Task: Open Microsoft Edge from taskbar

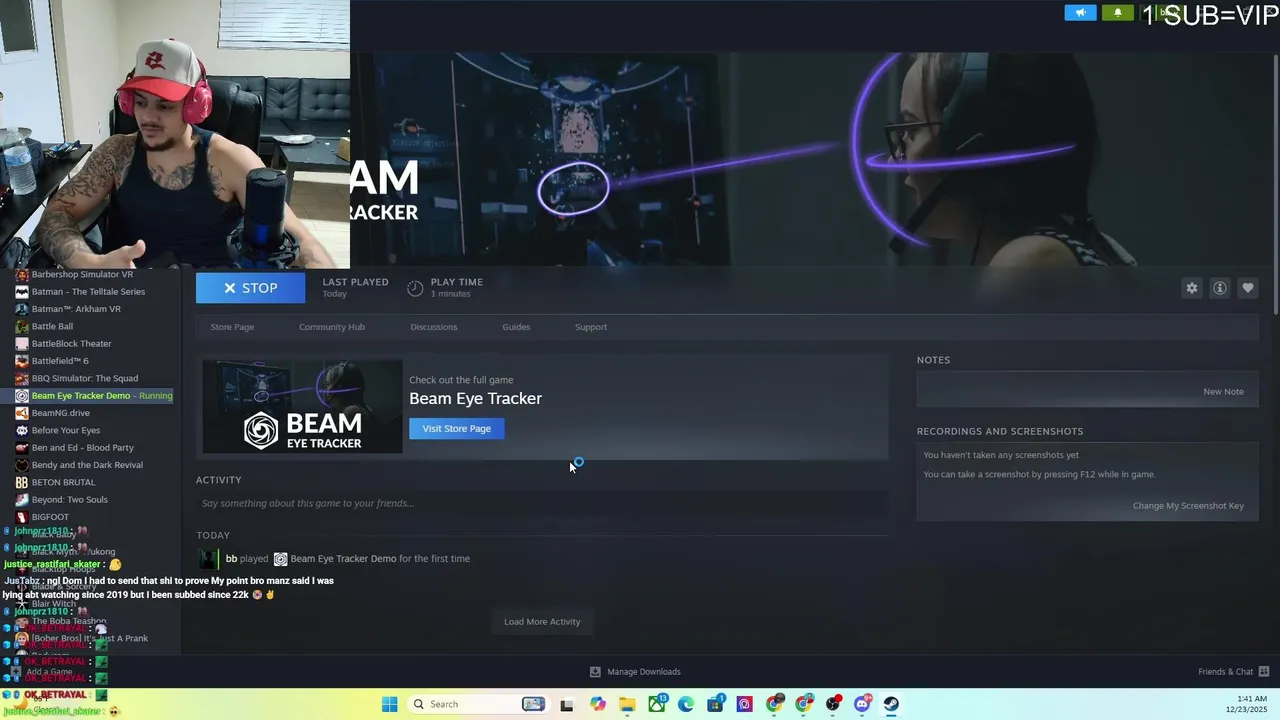Action: pyautogui.click(x=686, y=704)
